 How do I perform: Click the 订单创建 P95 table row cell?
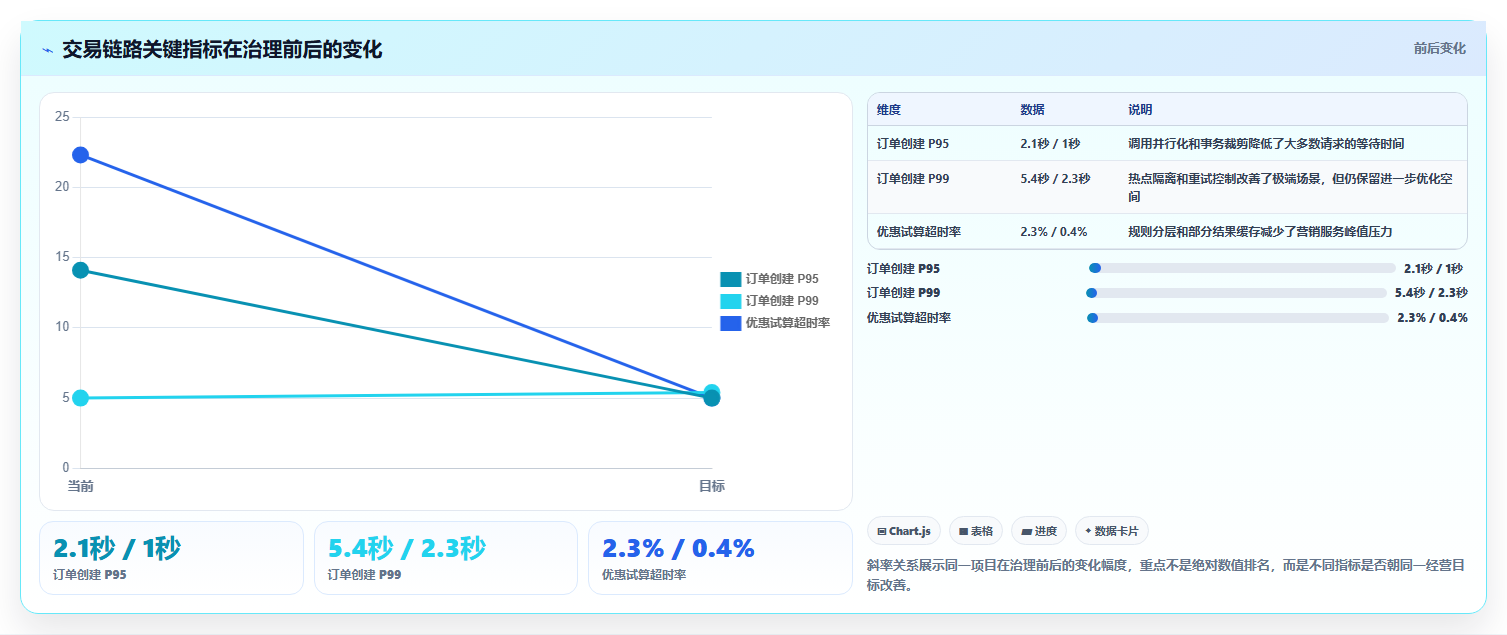point(913,144)
